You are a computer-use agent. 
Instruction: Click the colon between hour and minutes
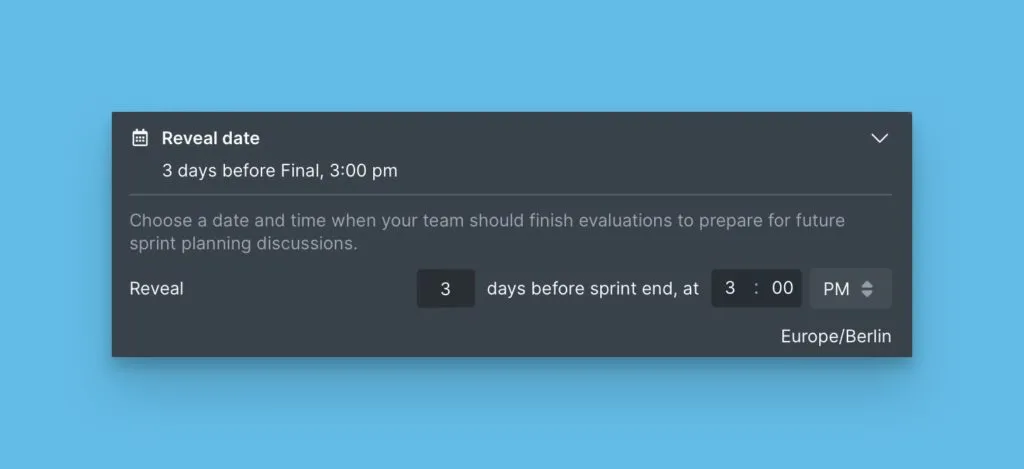756,288
